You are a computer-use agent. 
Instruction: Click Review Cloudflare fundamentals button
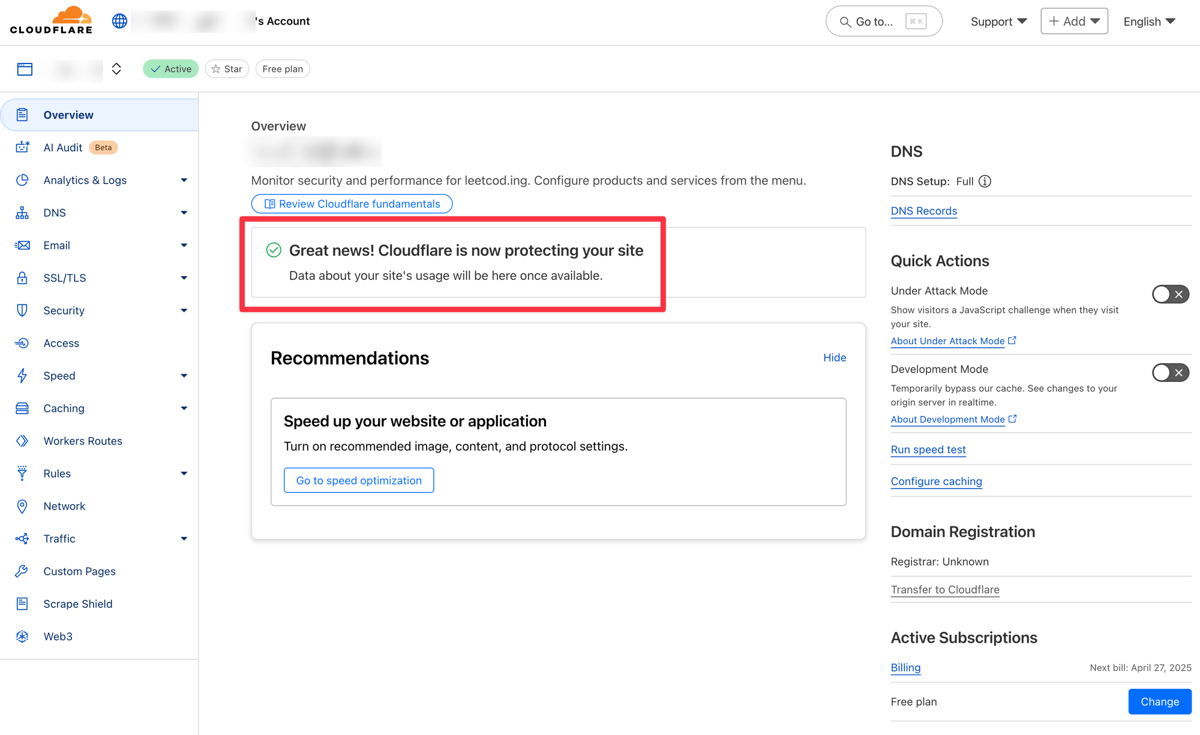[352, 204]
